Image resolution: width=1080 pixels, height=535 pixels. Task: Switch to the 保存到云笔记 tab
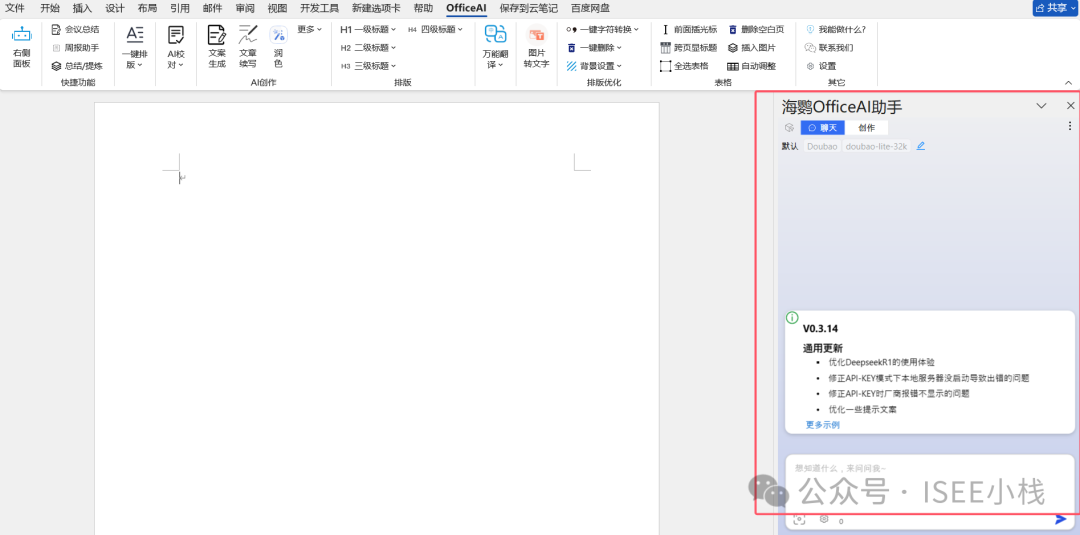point(528,8)
